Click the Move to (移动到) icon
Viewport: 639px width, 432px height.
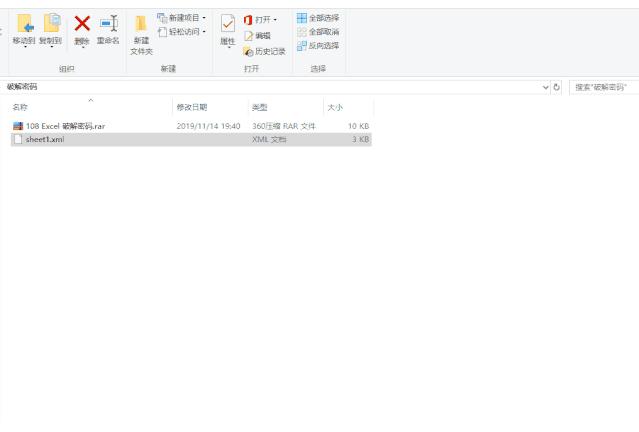25,23
